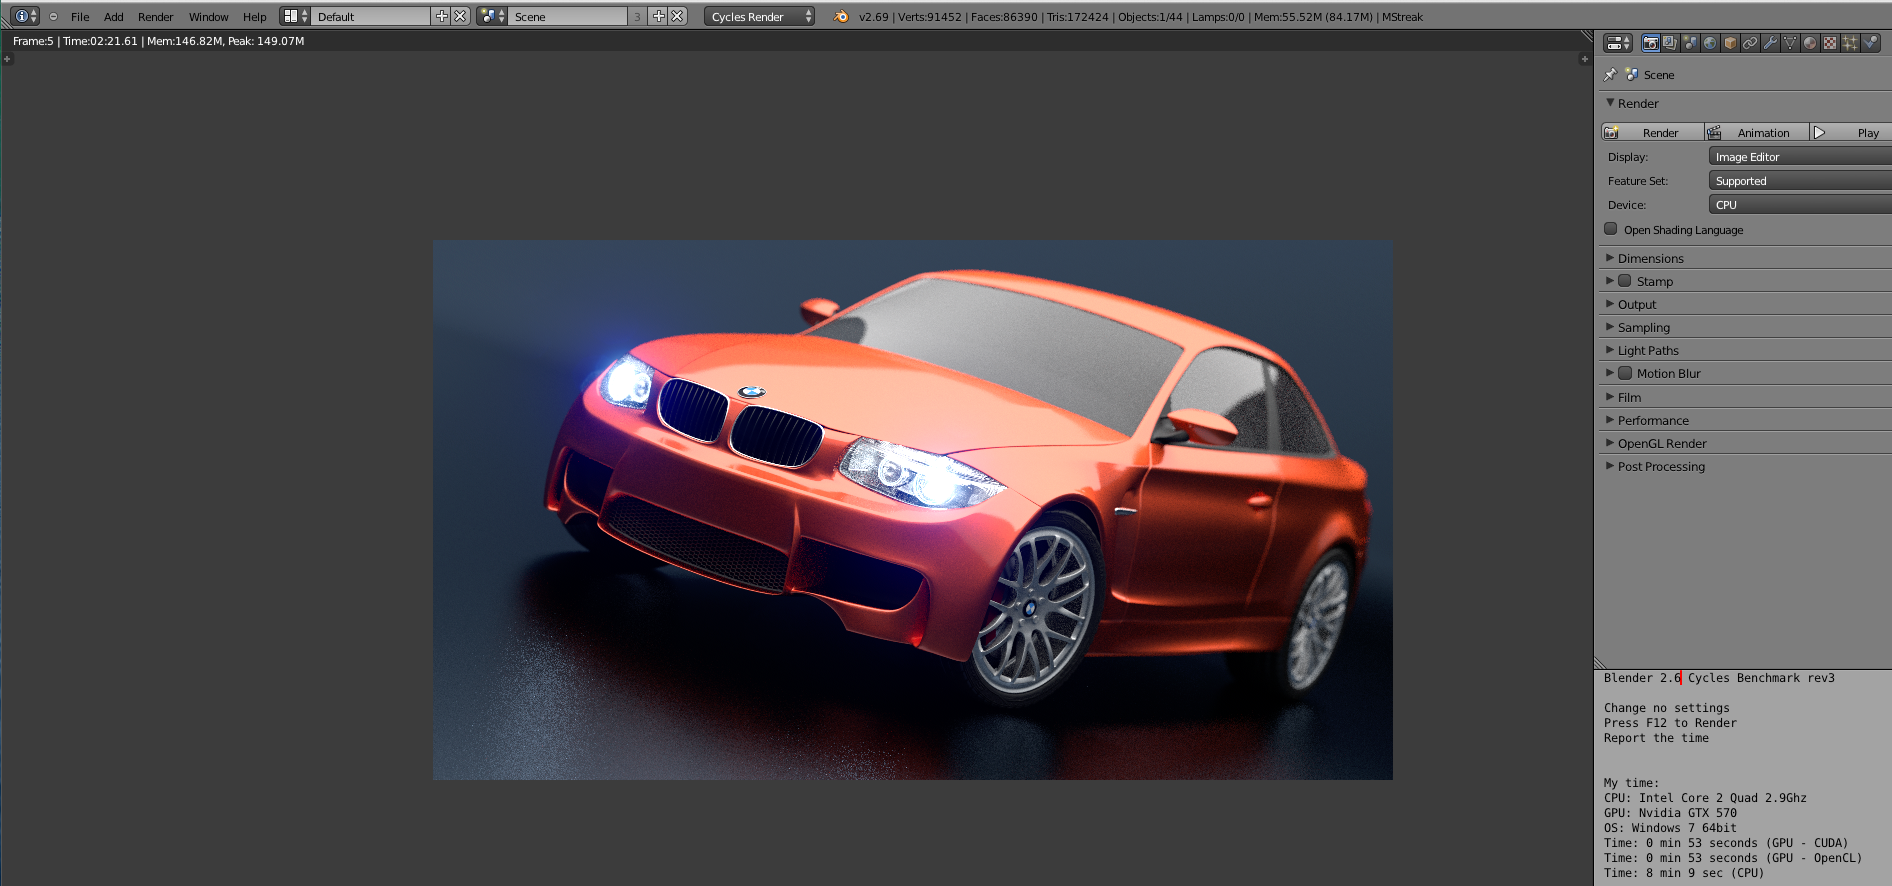Select the Texture properties checker tab
This screenshot has height=886, width=1892.
pos(1830,43)
